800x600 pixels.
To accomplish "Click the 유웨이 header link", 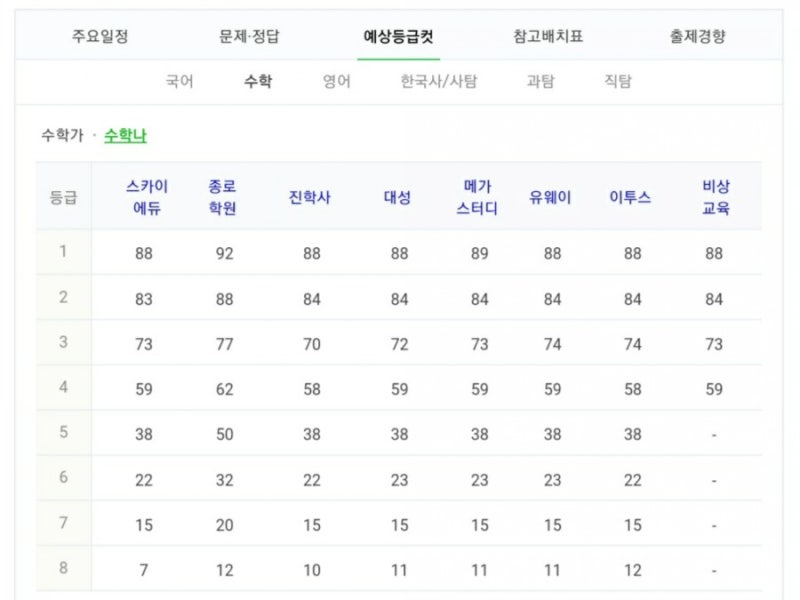I will 550,197.
